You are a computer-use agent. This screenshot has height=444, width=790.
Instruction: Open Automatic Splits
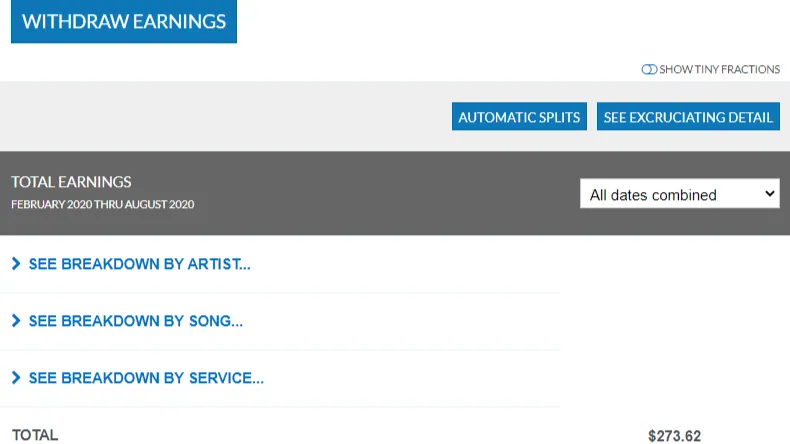pyautogui.click(x=519, y=117)
